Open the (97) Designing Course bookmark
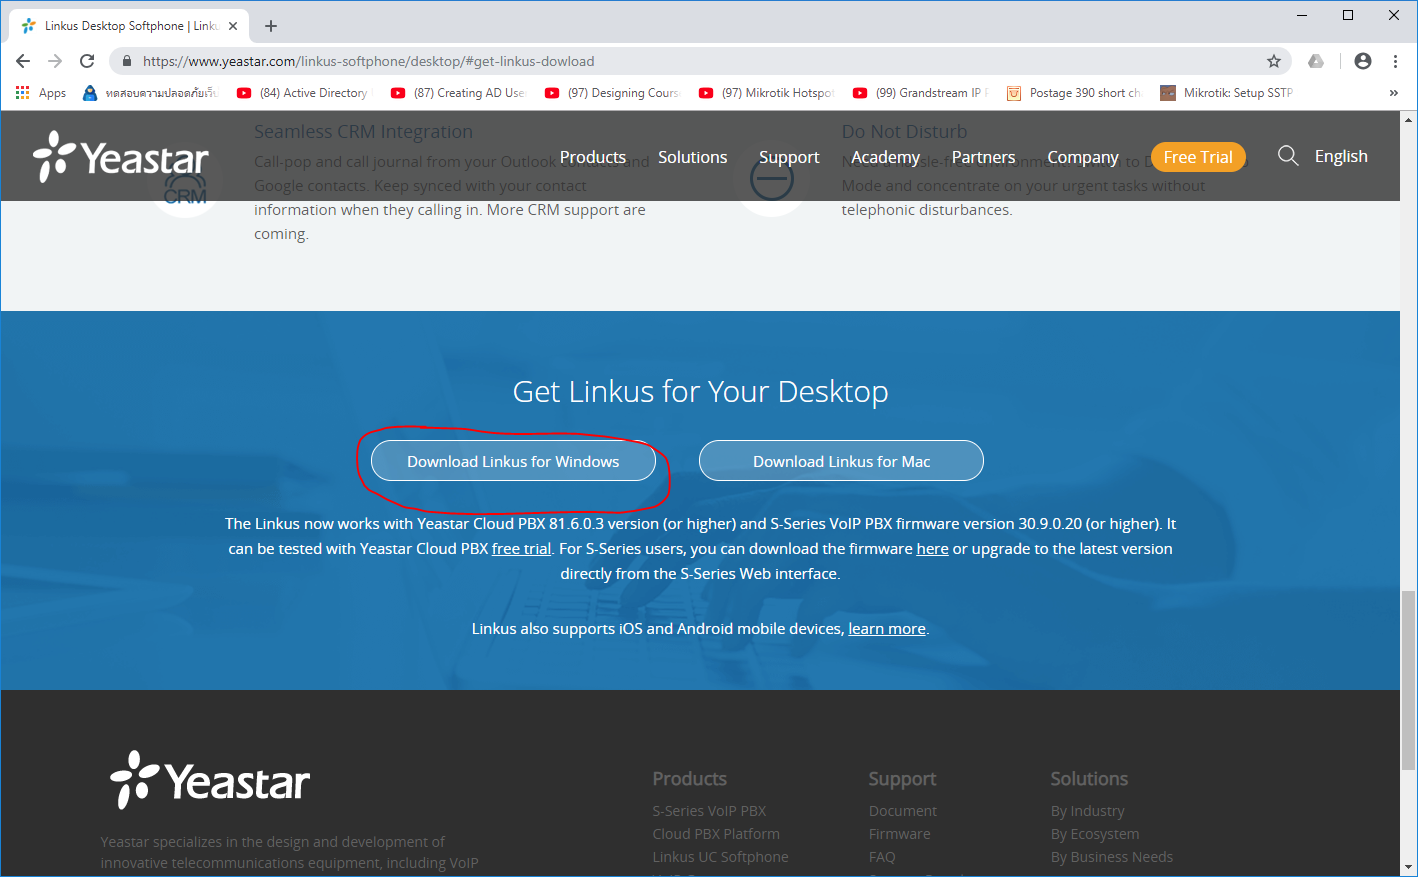The image size is (1418, 877). pyautogui.click(x=612, y=93)
